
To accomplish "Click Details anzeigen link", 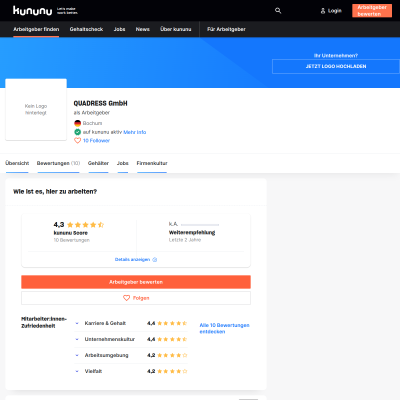I will [x=132, y=260].
